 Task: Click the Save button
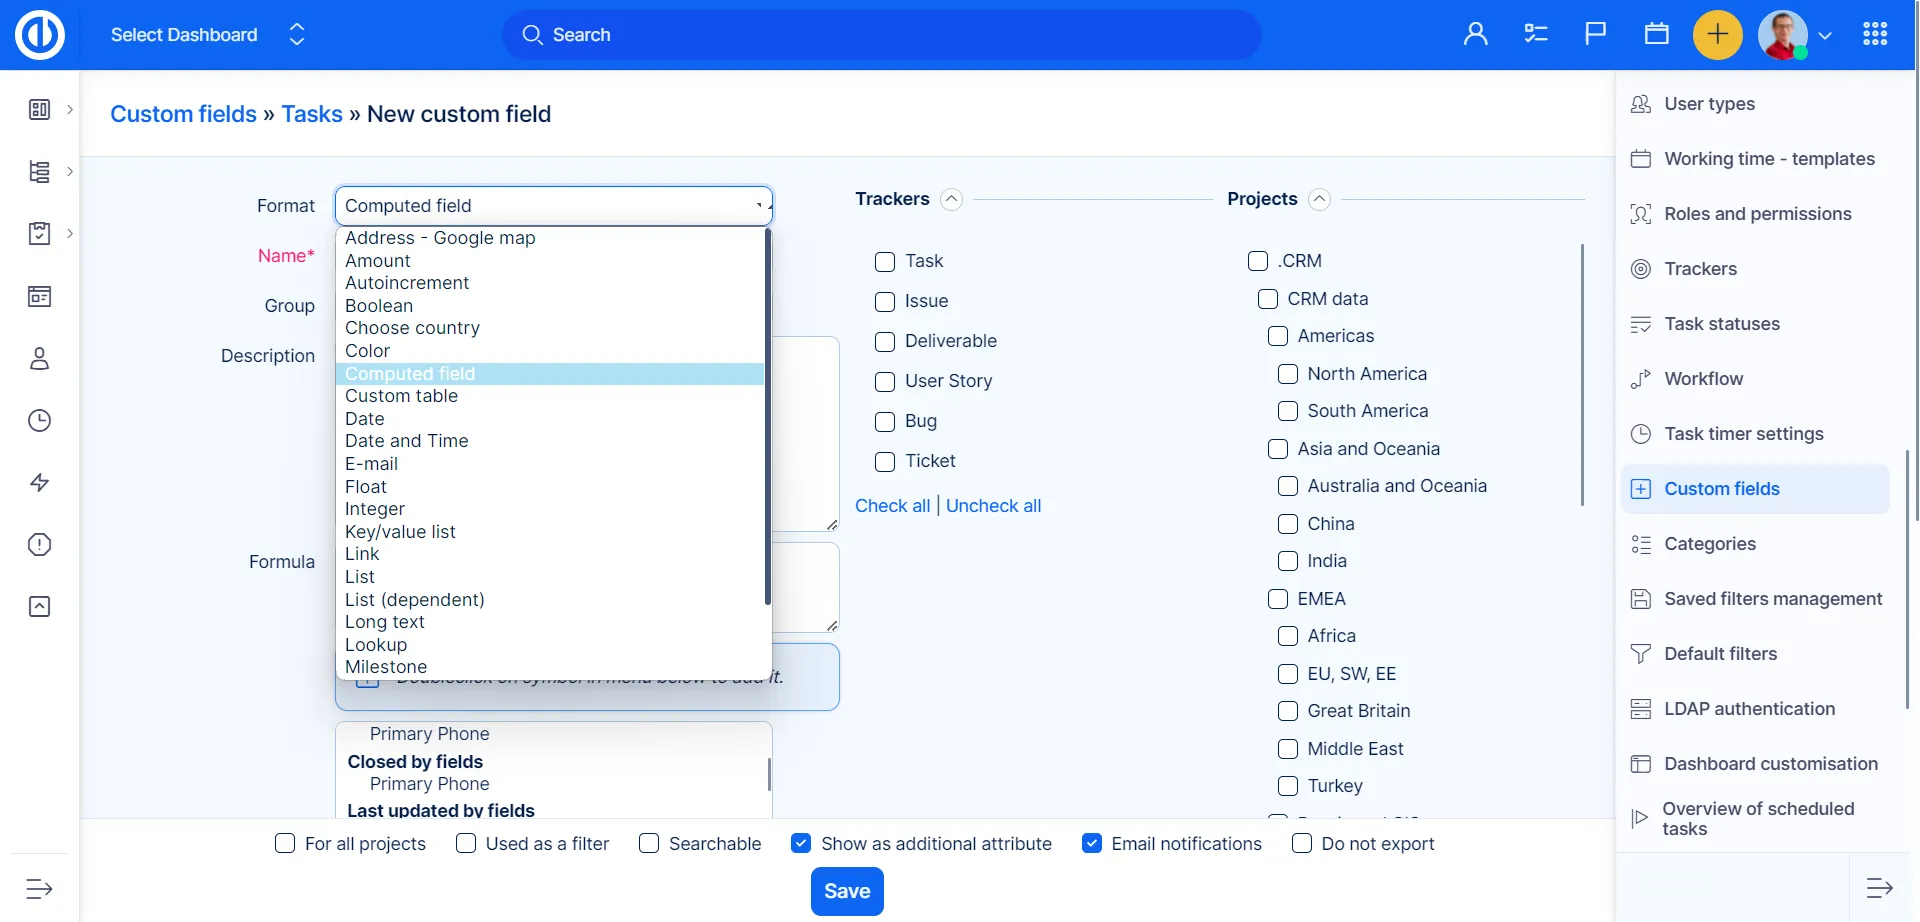click(847, 891)
